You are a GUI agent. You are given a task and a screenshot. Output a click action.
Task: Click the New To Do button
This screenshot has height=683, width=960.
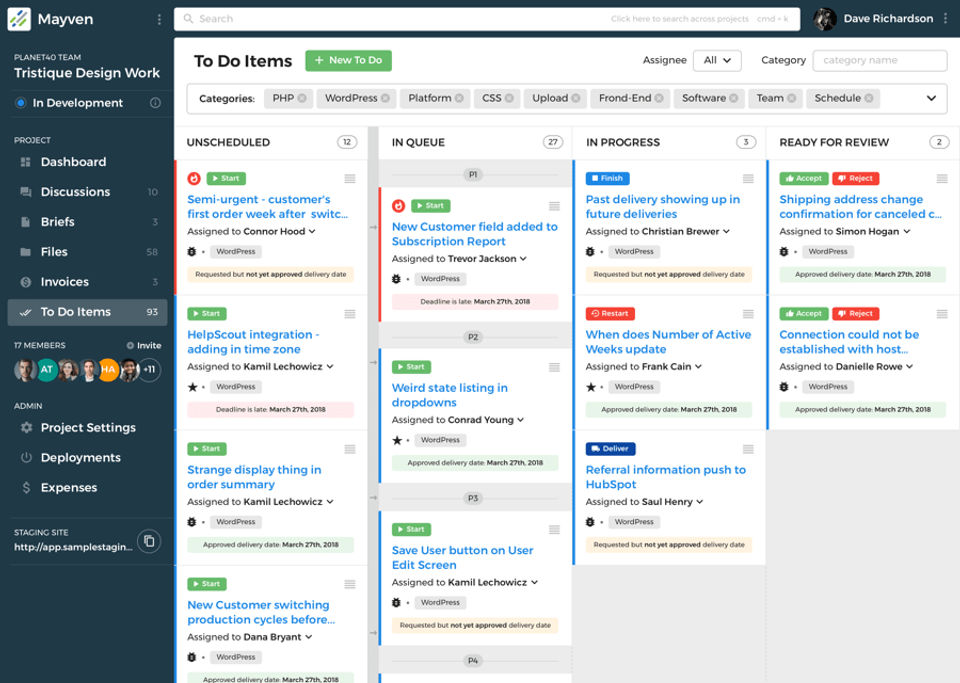pos(348,61)
